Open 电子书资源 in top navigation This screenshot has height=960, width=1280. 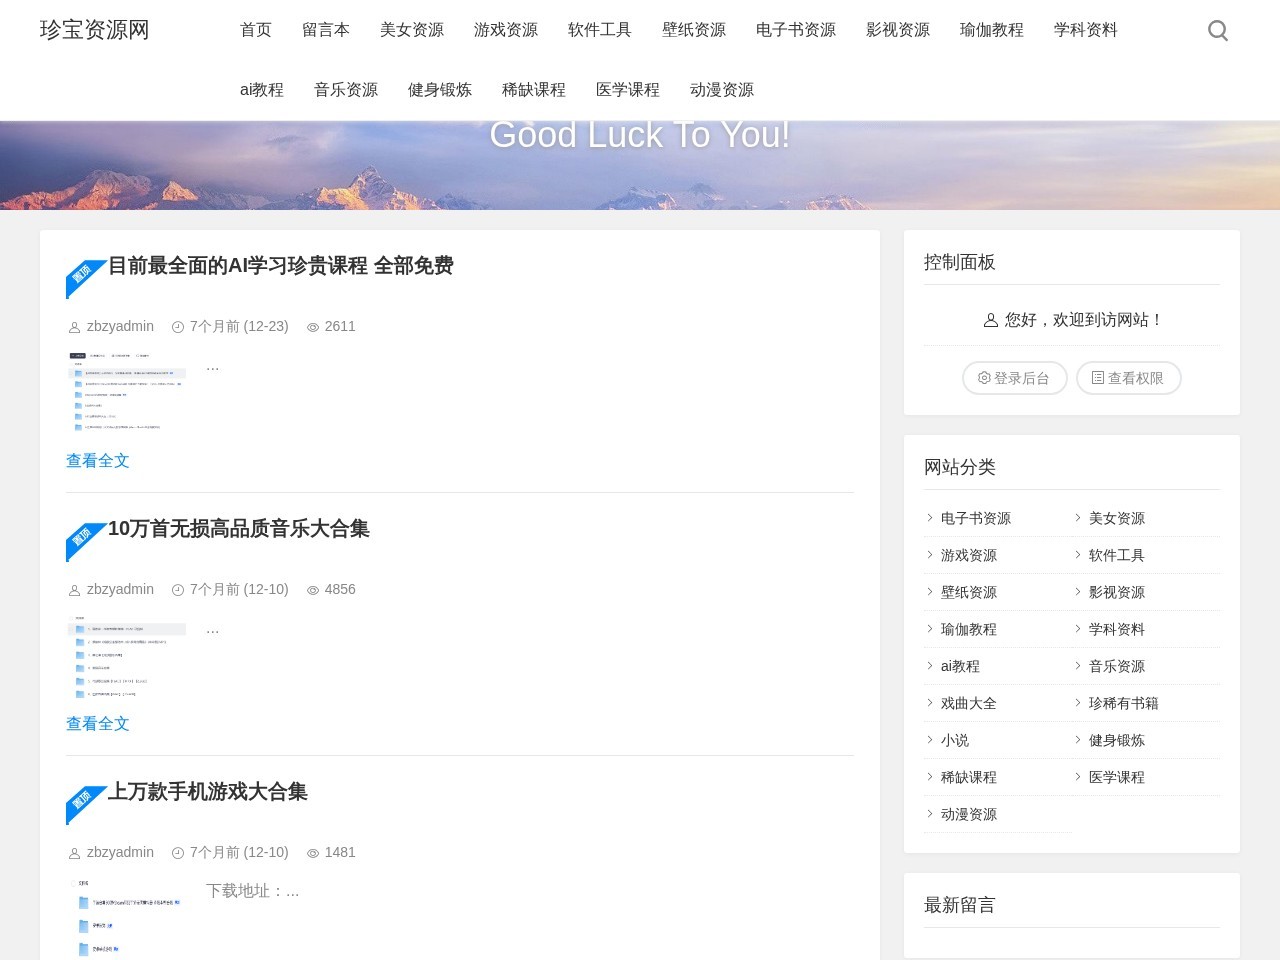pyautogui.click(x=796, y=30)
